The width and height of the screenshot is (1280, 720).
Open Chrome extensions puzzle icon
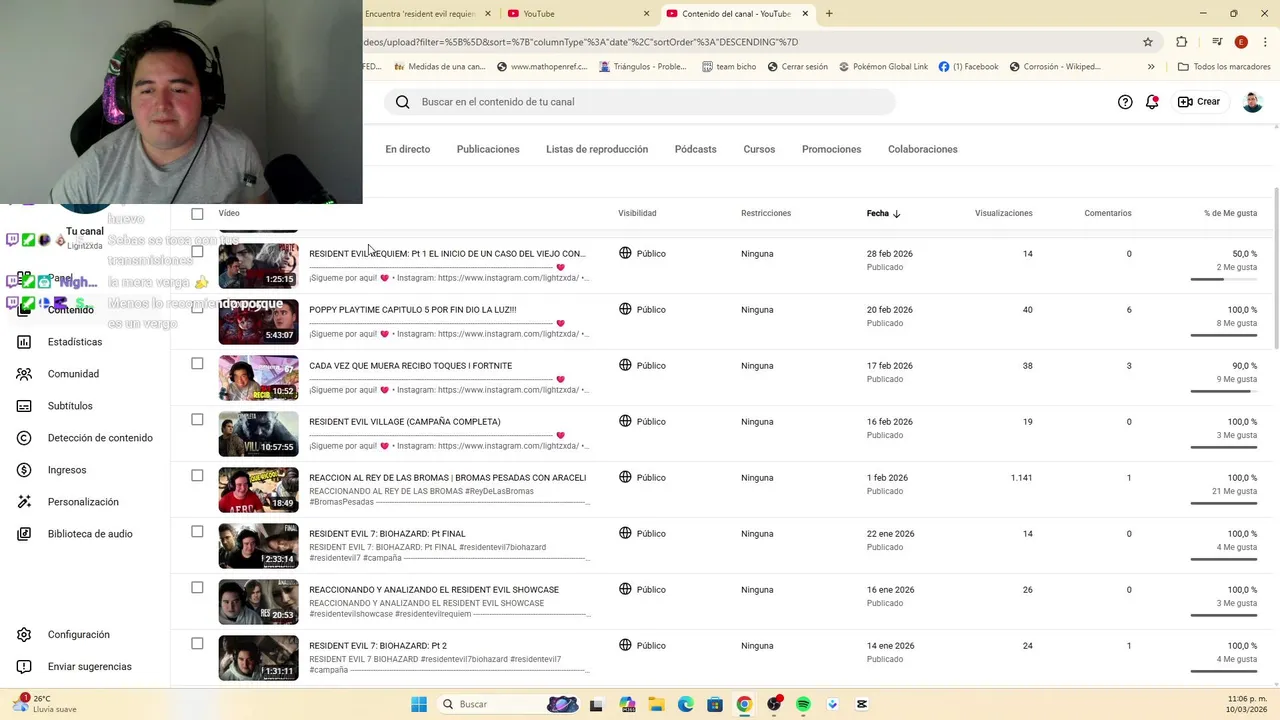click(1181, 42)
